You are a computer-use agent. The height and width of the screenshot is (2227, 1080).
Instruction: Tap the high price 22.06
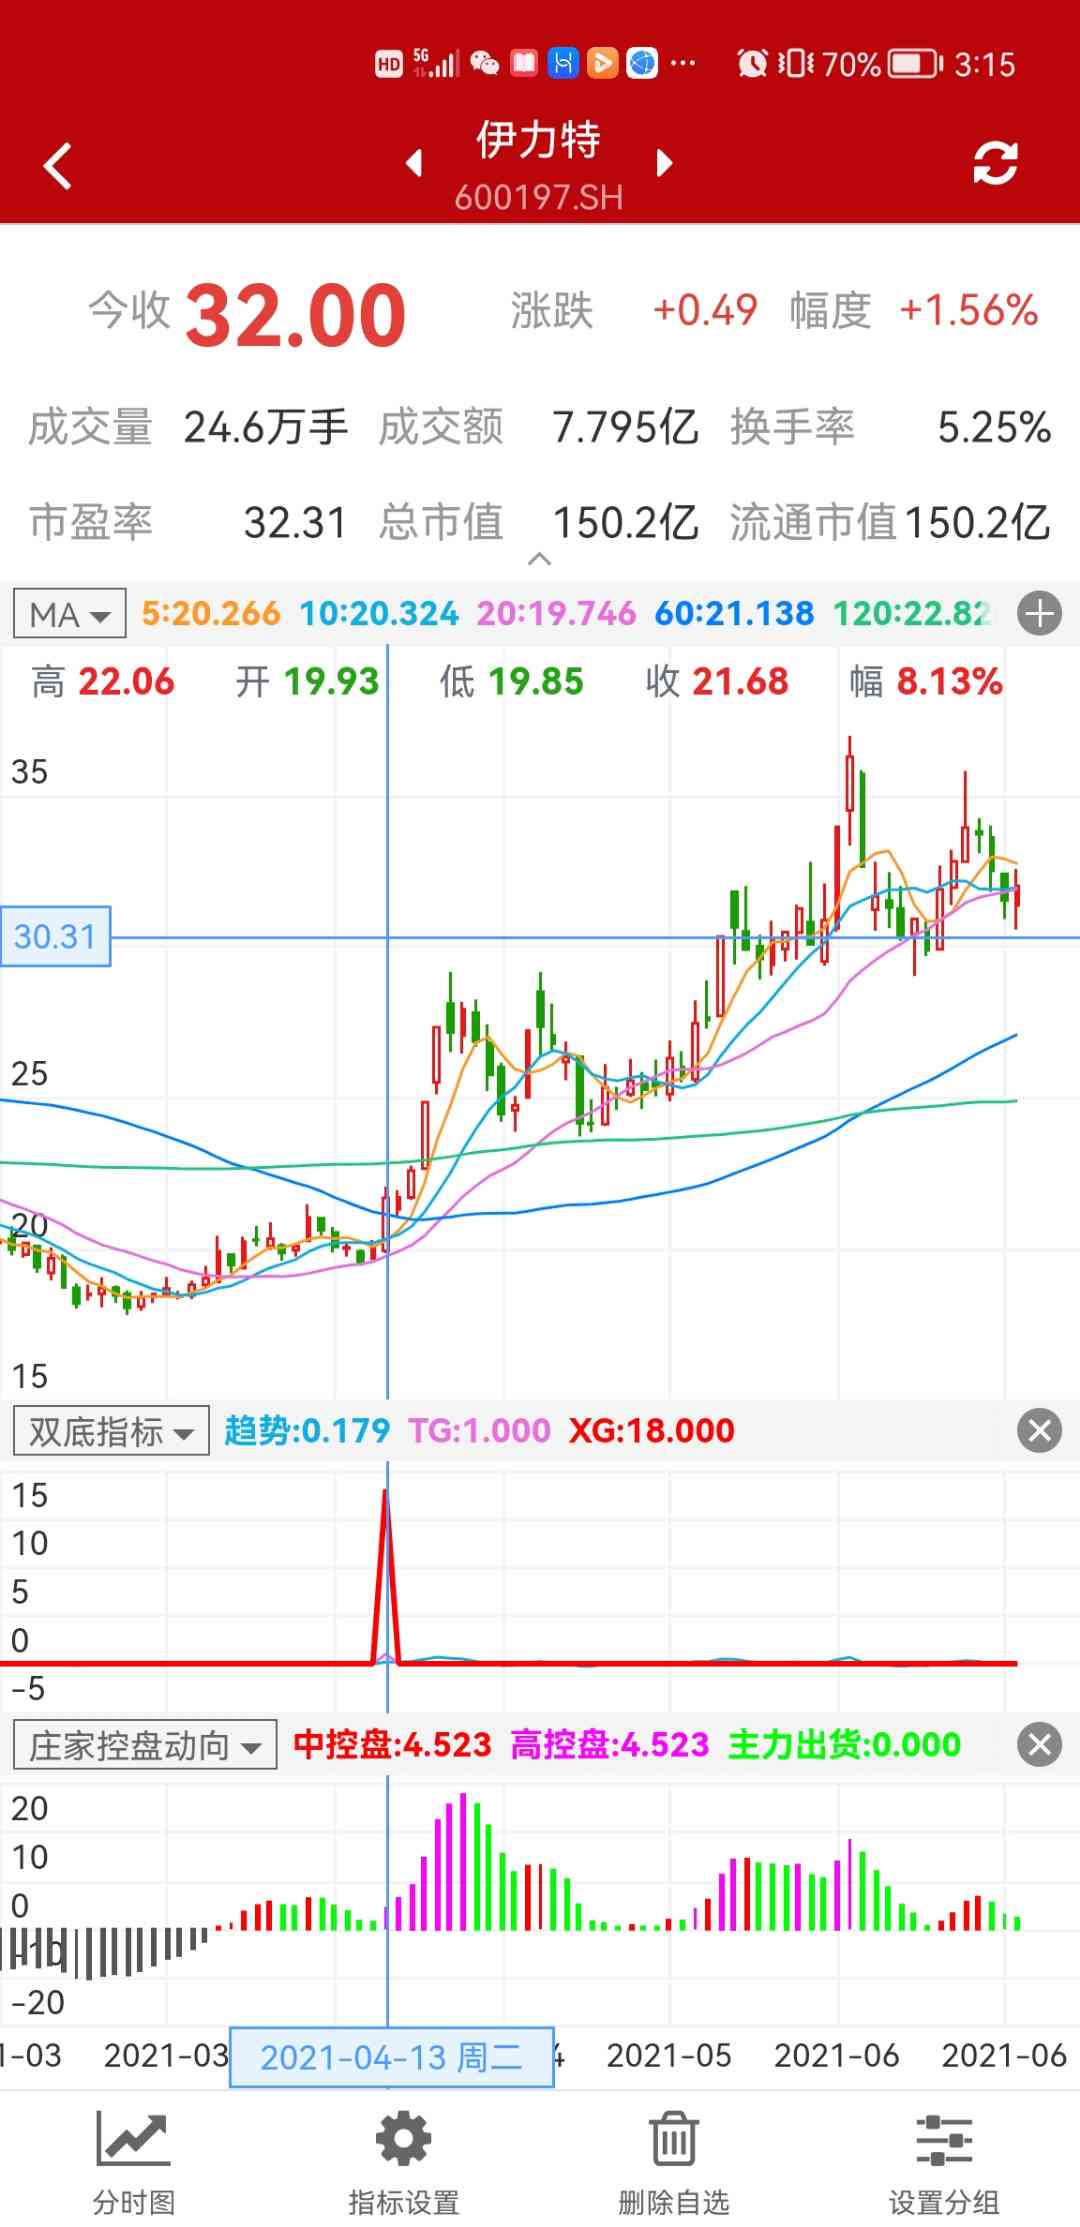pyautogui.click(x=126, y=682)
